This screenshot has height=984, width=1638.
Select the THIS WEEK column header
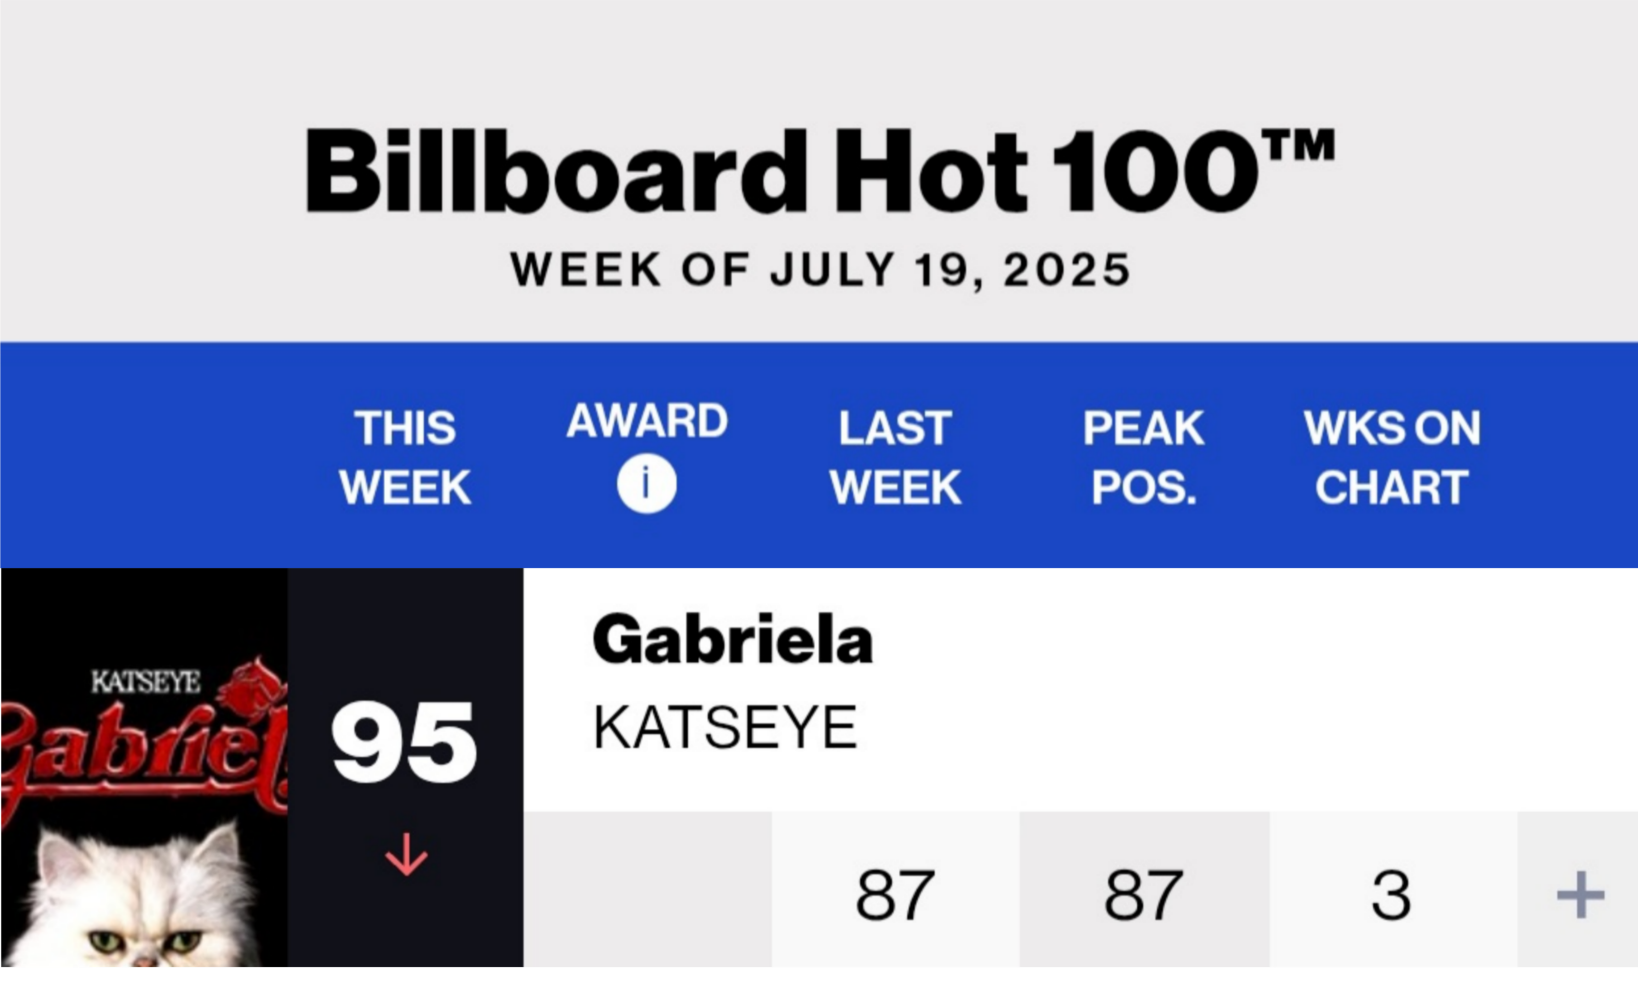(x=405, y=458)
